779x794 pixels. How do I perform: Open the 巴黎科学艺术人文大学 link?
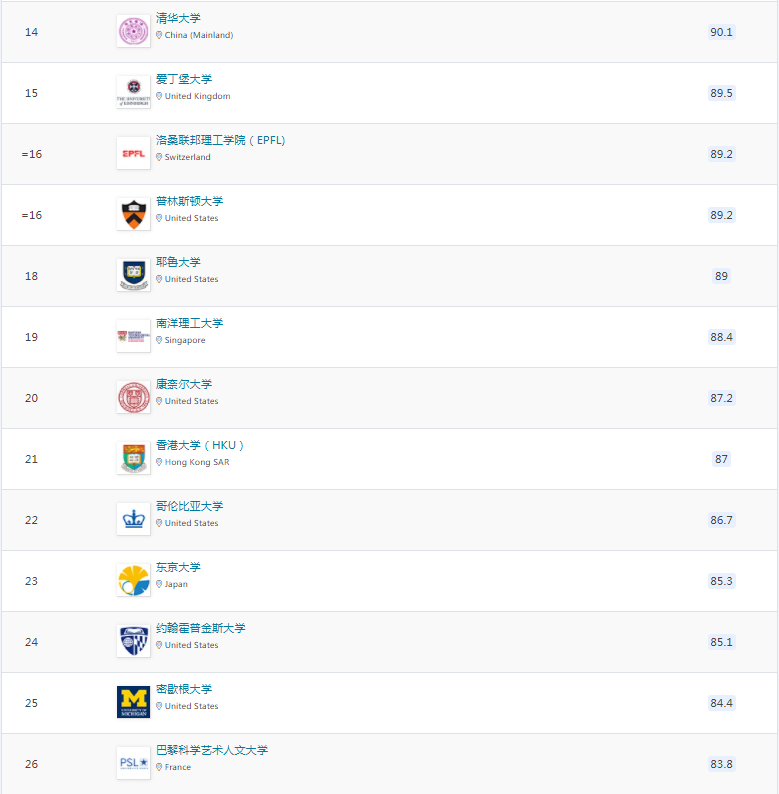[212, 750]
